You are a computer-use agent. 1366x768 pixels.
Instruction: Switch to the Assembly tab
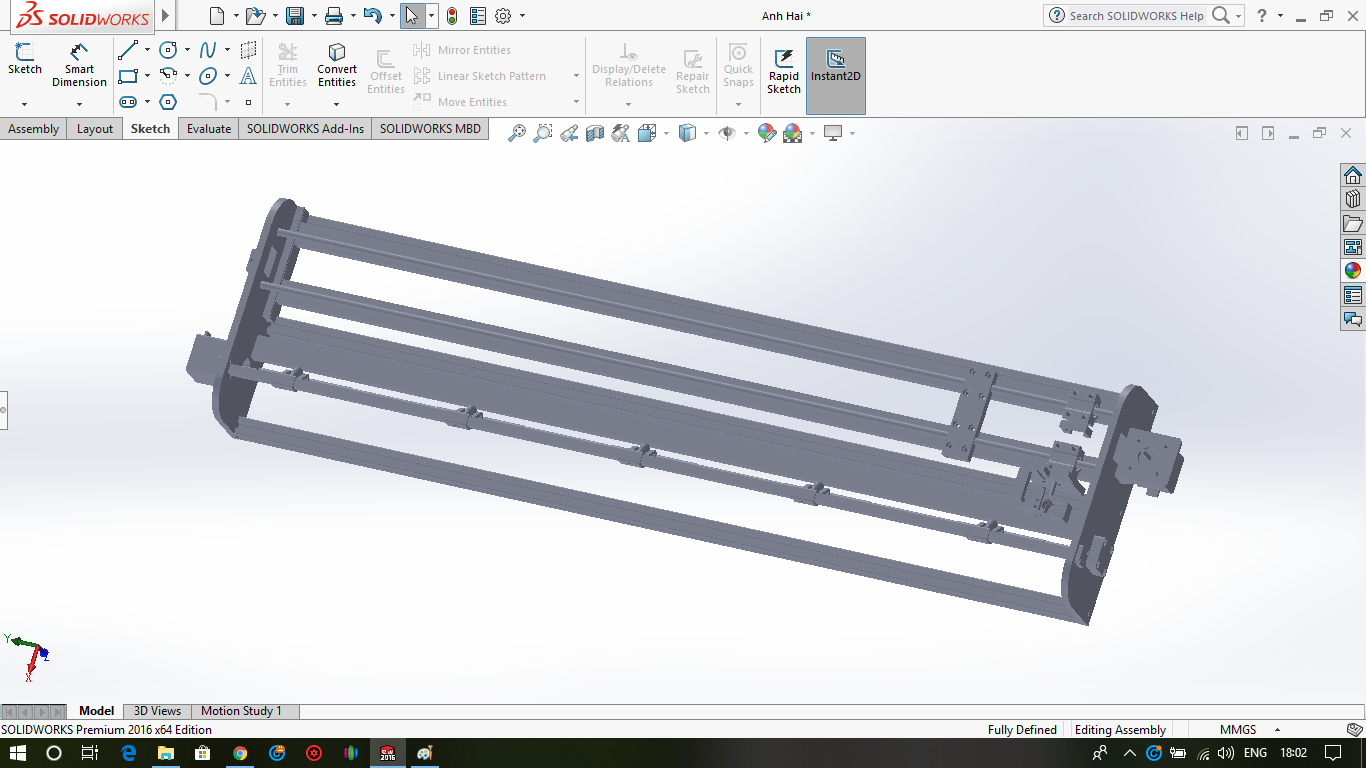tap(34, 129)
